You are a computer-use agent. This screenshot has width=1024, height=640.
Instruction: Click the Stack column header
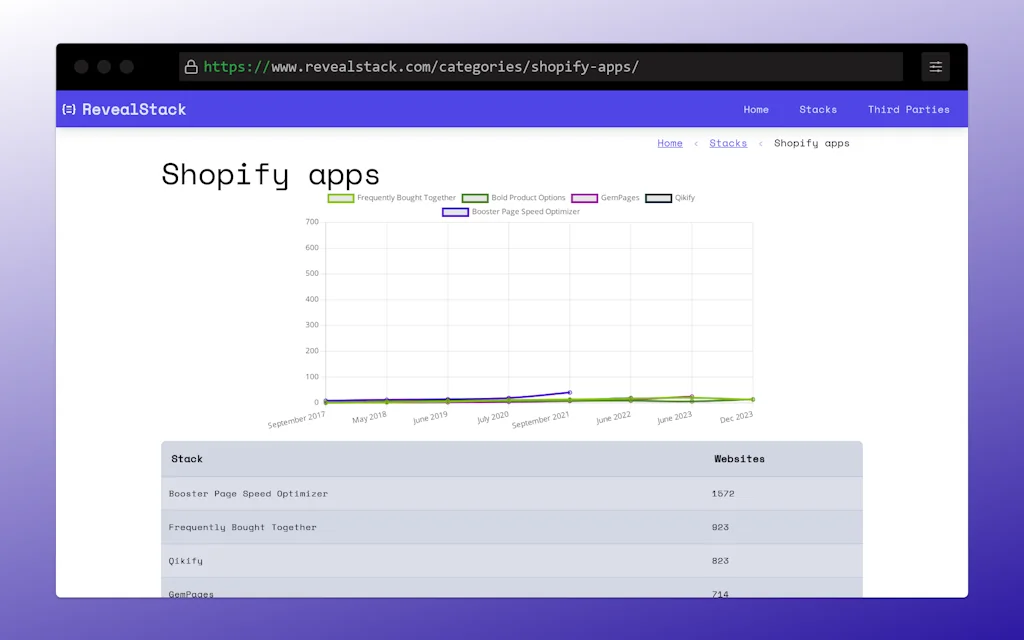(187, 459)
